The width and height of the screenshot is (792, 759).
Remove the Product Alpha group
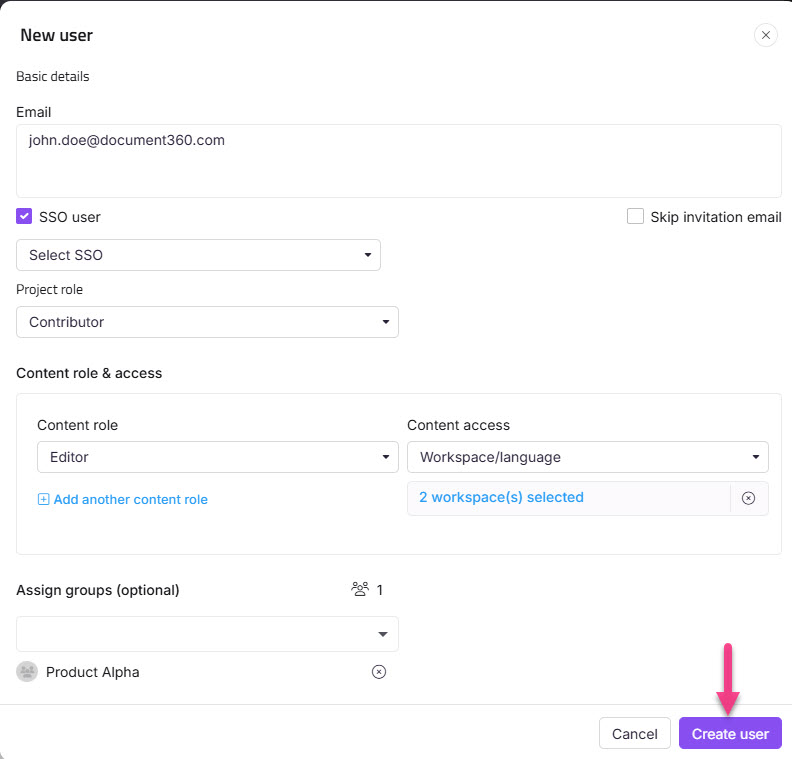click(x=378, y=672)
